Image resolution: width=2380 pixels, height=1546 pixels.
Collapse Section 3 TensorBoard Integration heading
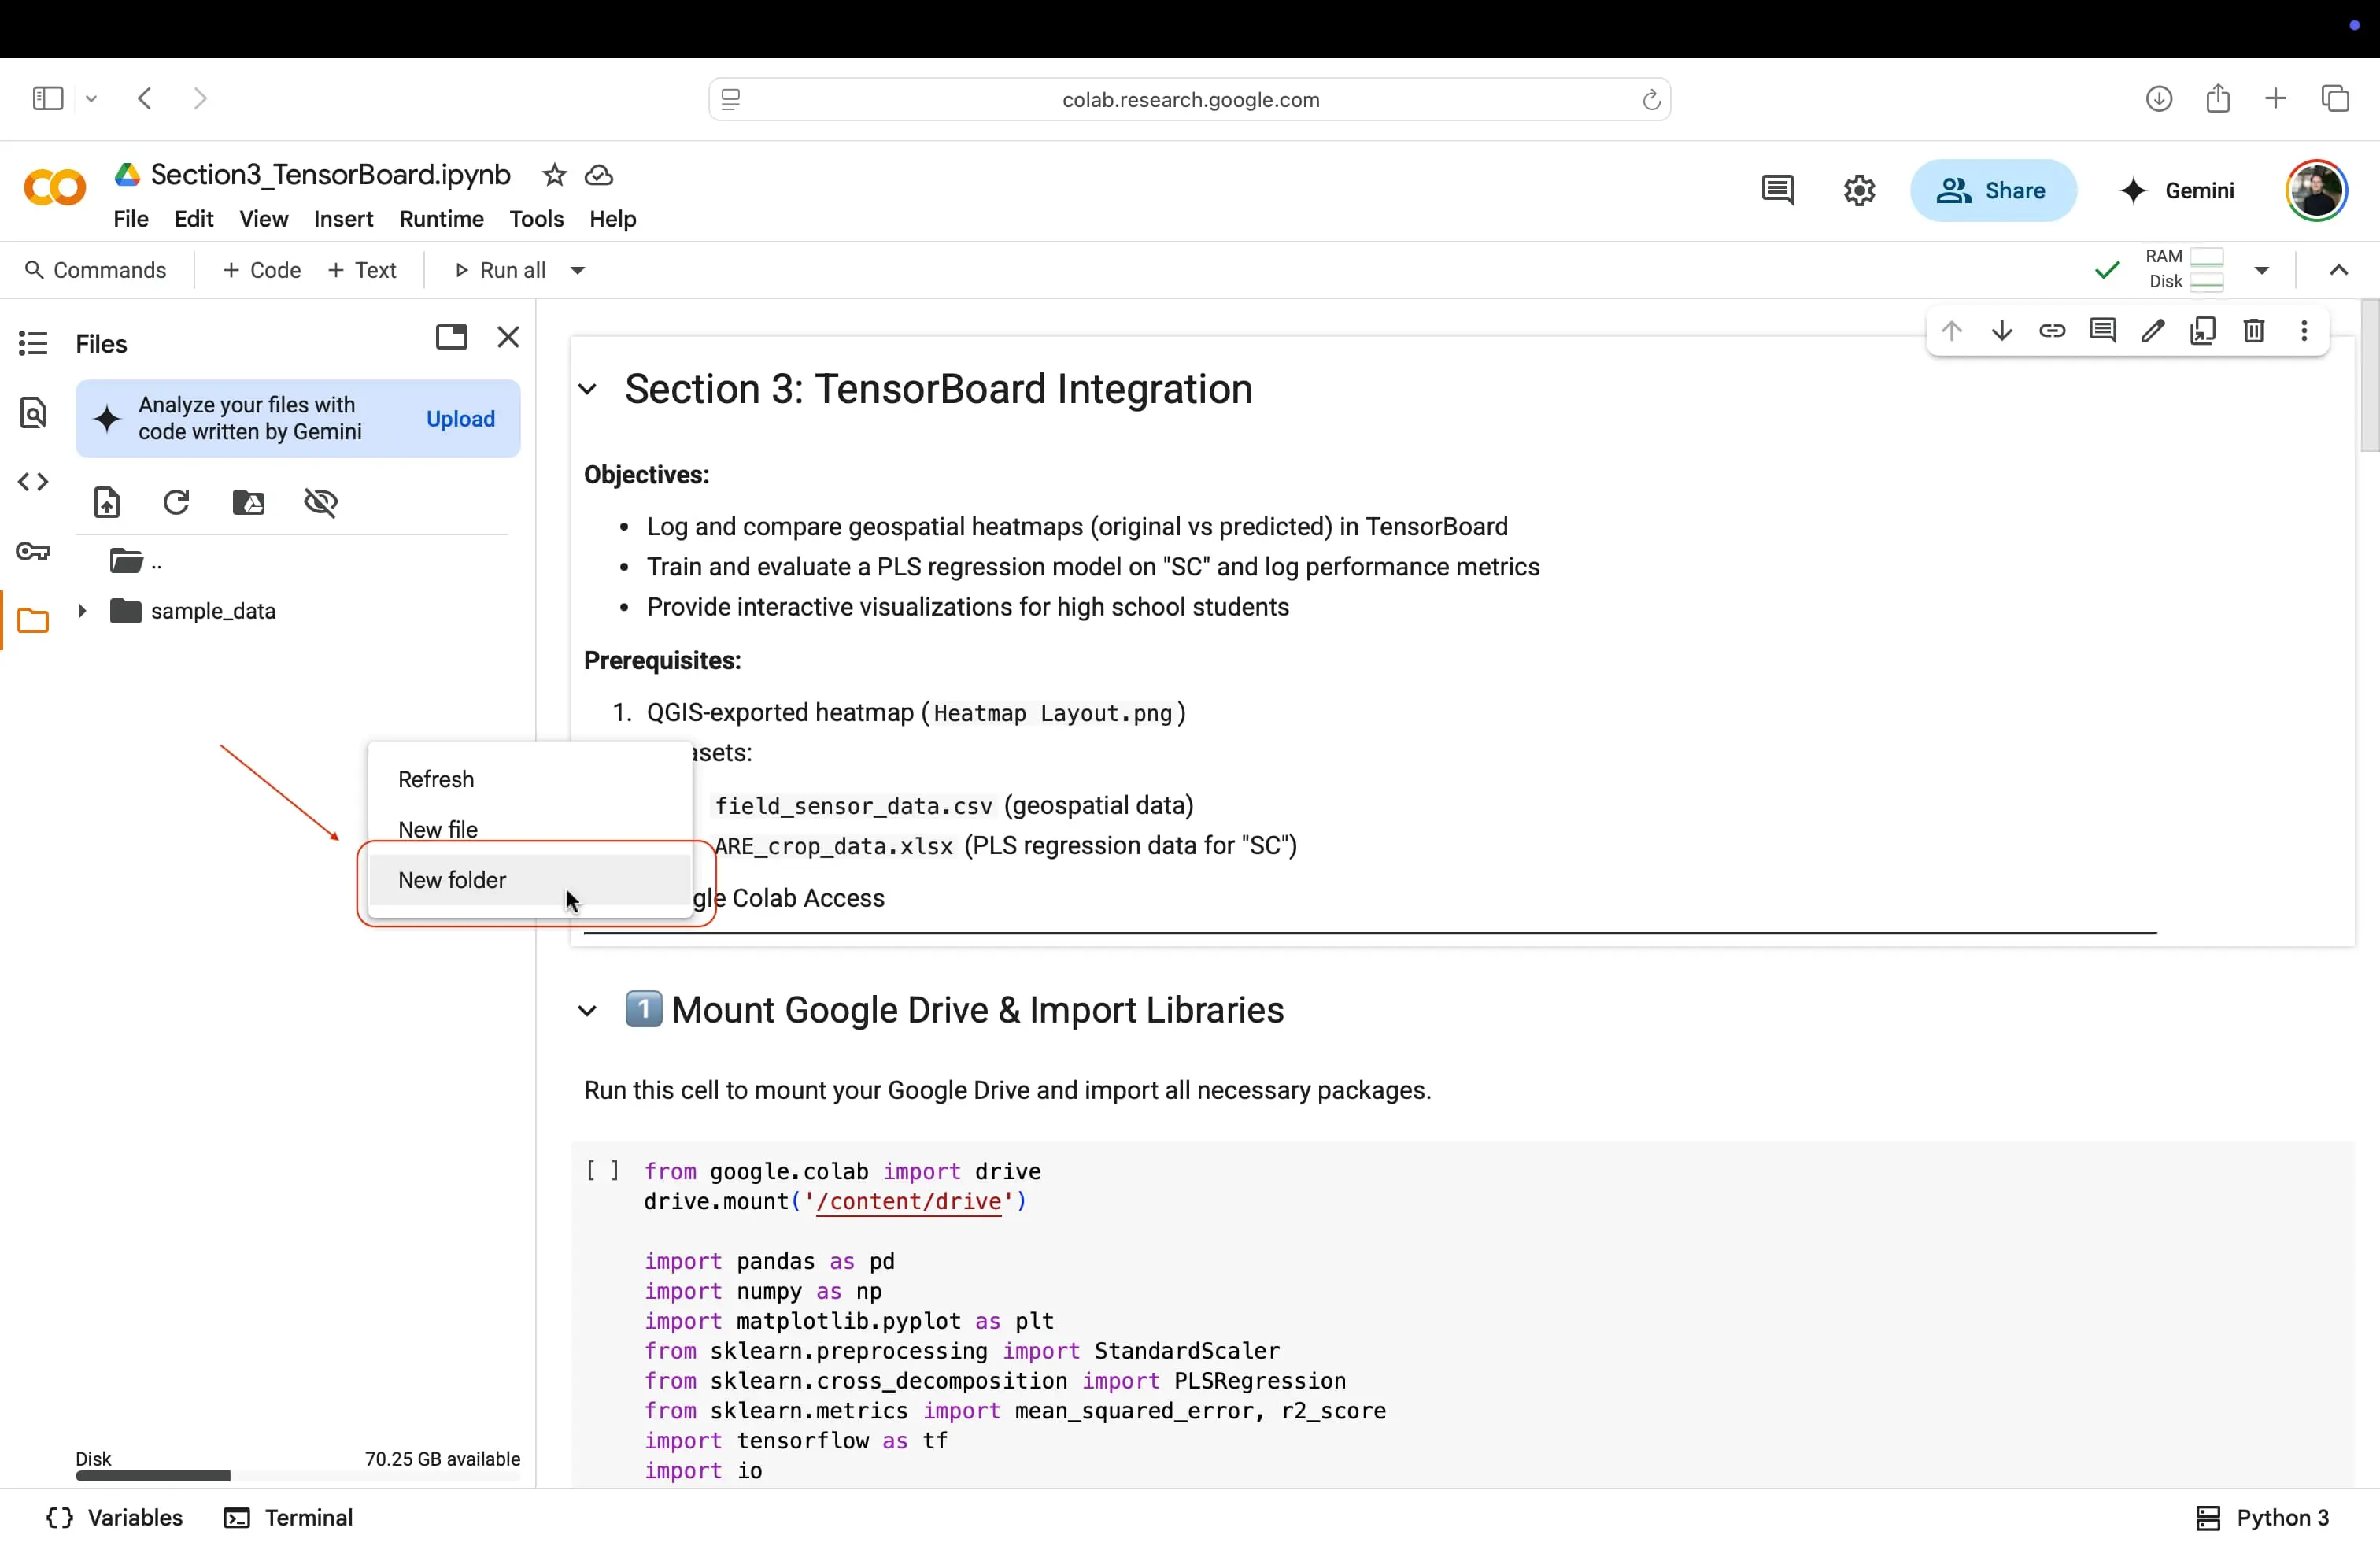pos(588,389)
